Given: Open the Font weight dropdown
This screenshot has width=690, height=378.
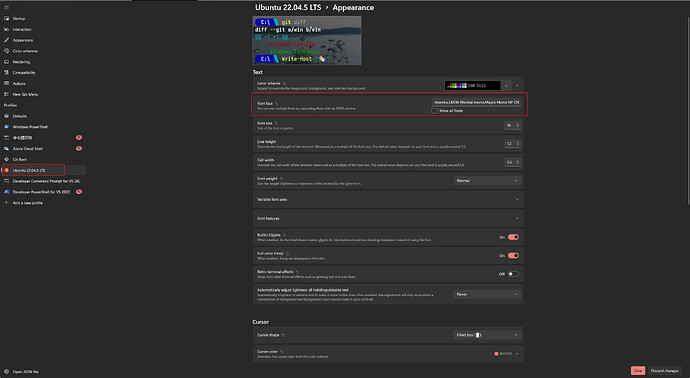Looking at the screenshot, I should (x=487, y=181).
